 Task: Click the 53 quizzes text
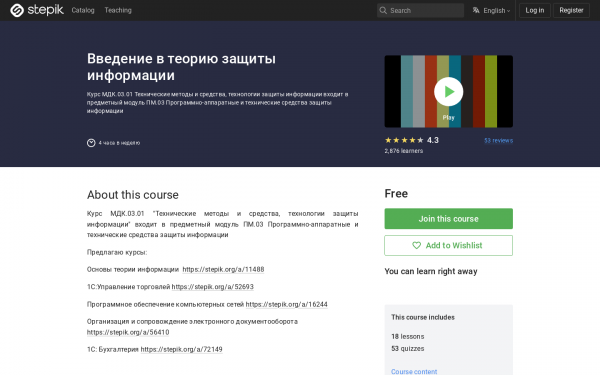point(408,349)
